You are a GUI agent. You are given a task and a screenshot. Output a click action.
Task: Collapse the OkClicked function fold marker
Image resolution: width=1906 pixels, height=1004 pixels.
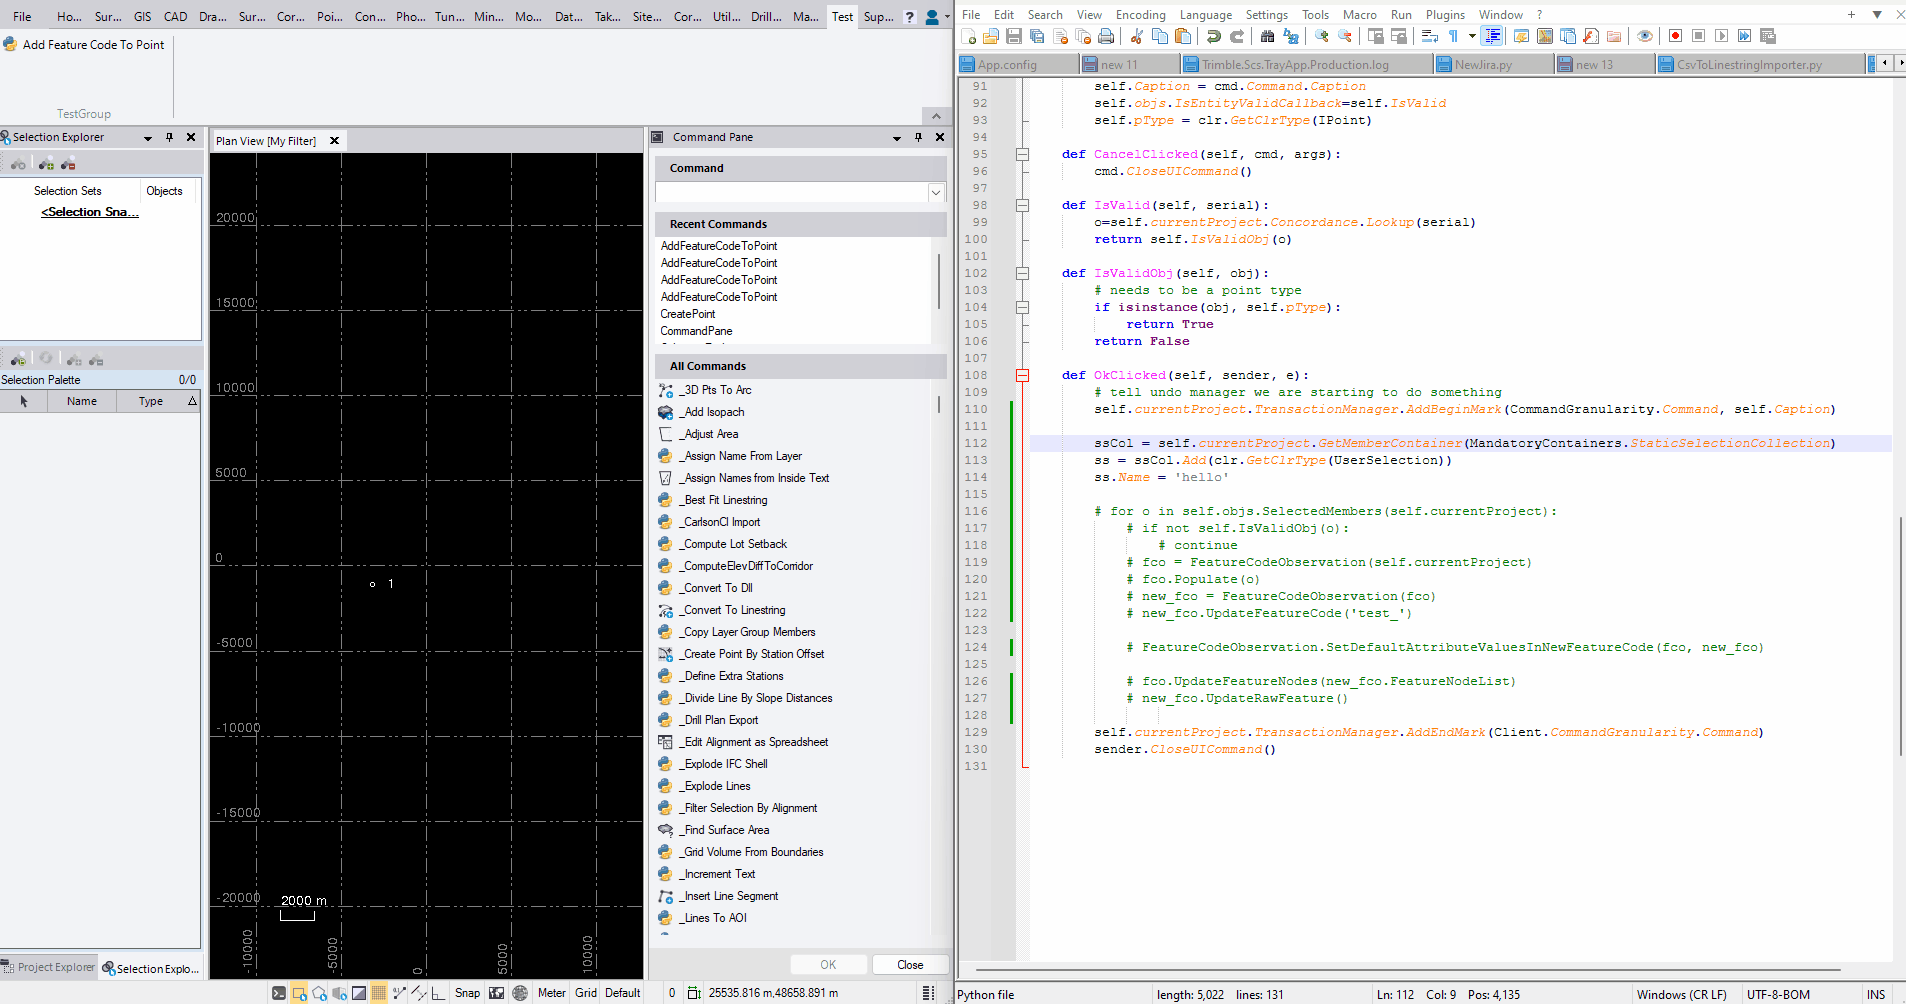pyautogui.click(x=1022, y=375)
